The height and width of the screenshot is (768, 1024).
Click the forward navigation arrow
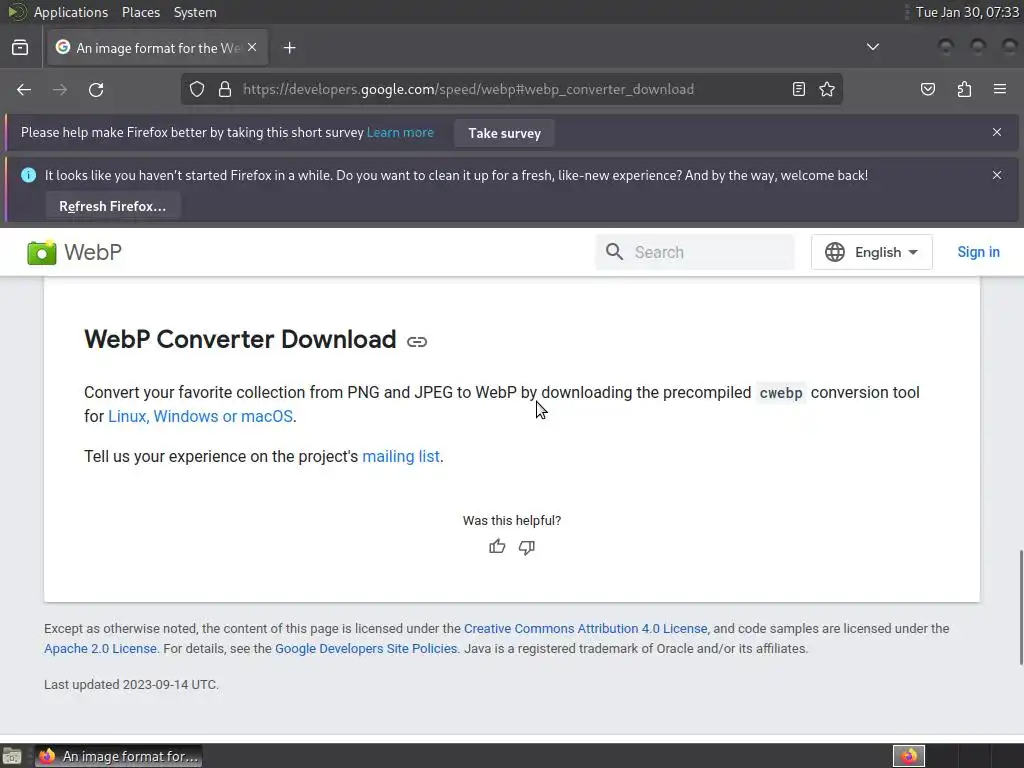[60, 89]
